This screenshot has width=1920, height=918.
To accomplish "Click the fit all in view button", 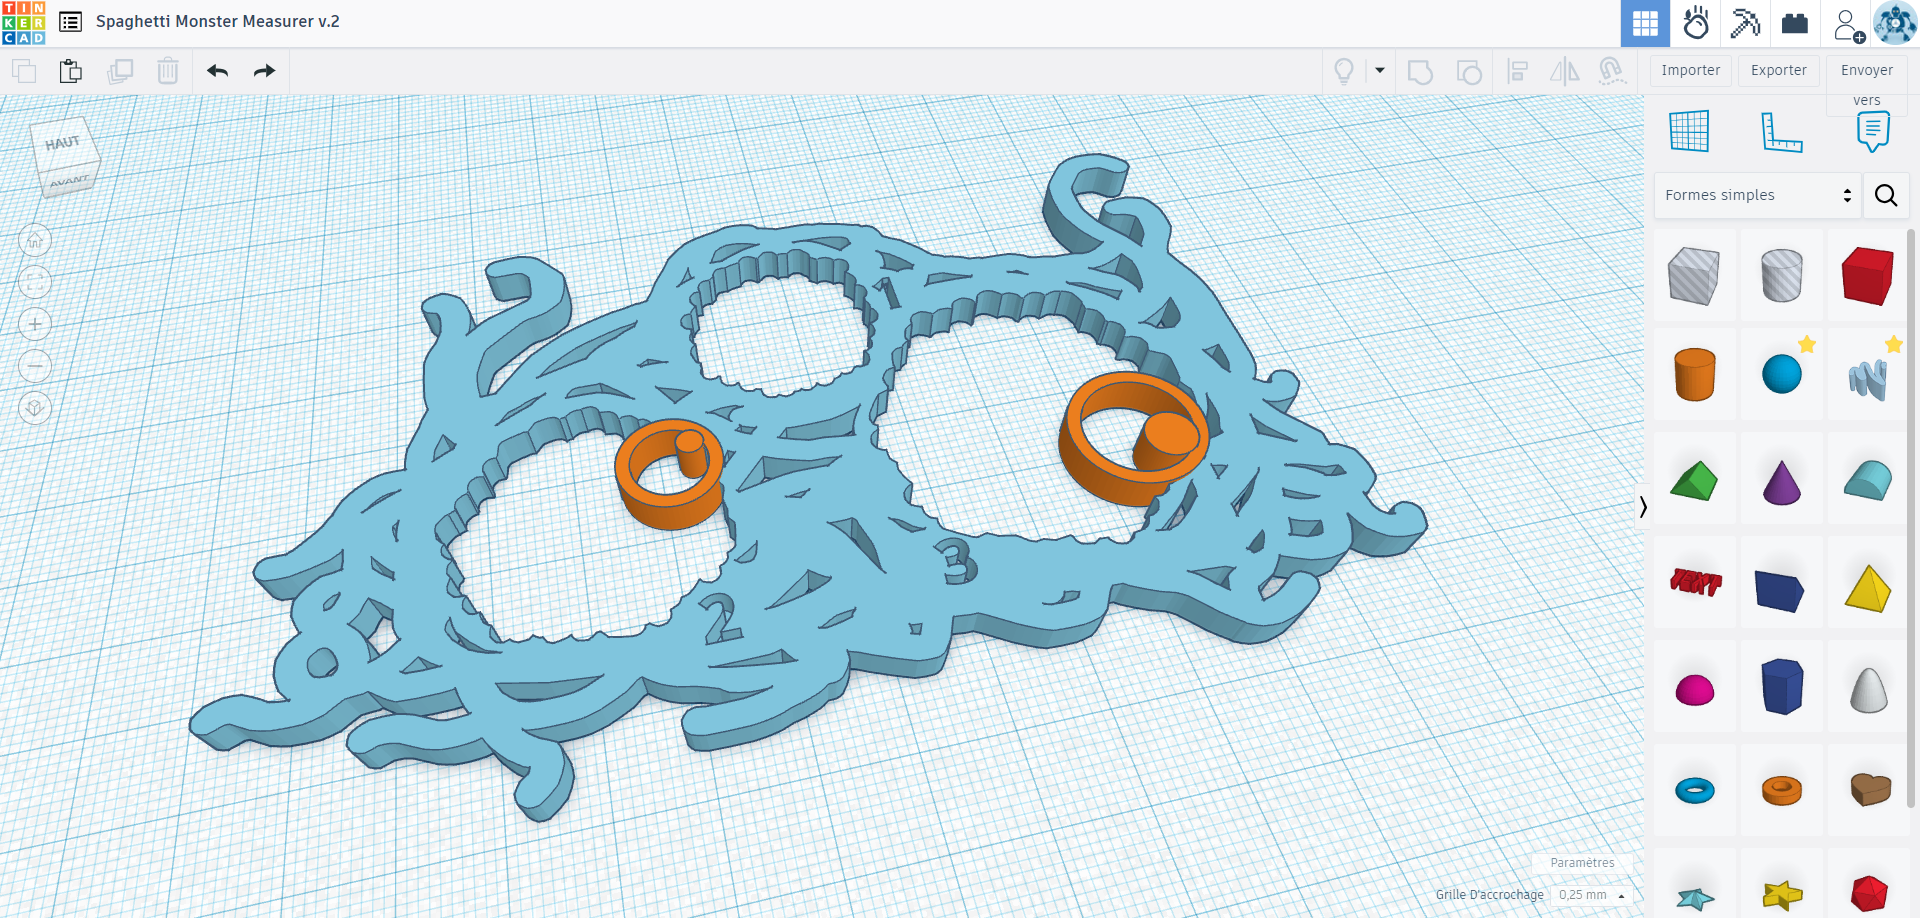I will (x=35, y=282).
